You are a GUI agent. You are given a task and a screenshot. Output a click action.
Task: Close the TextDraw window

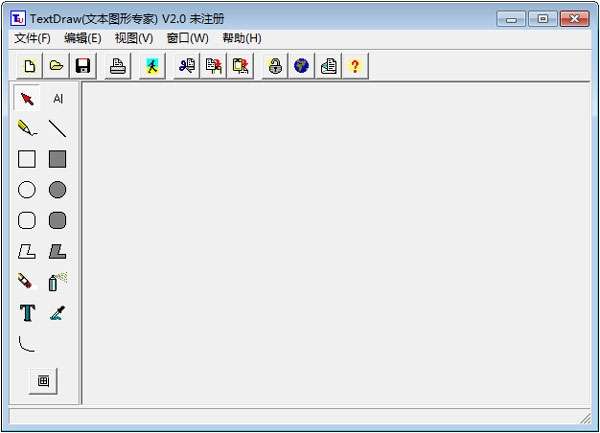tap(574, 19)
